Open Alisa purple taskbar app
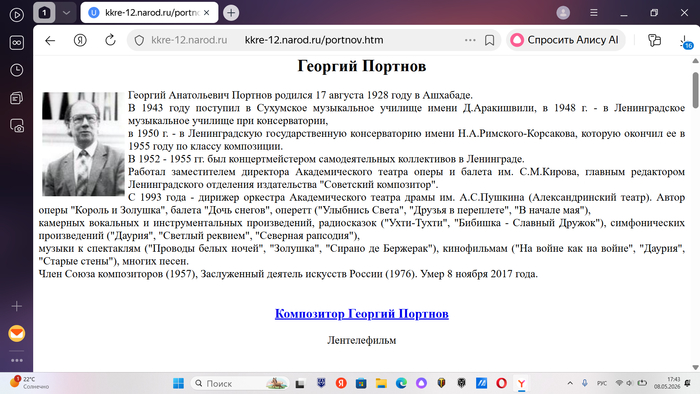The height and width of the screenshot is (394, 700). pyautogui.click(x=421, y=383)
